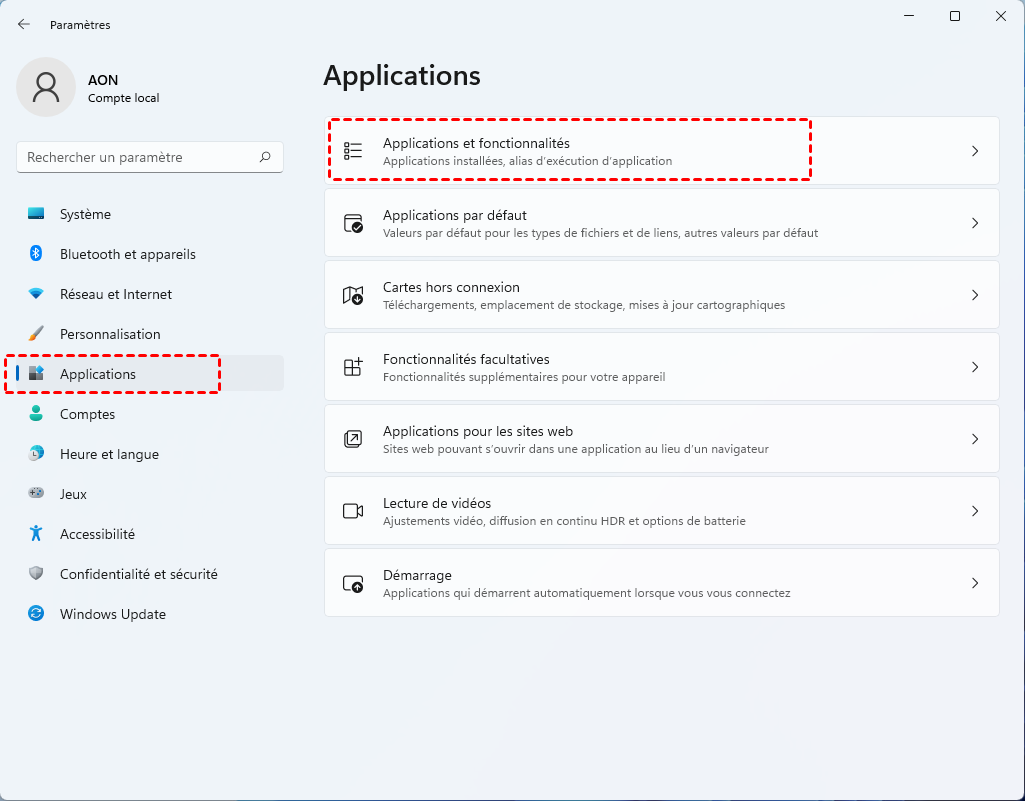The width and height of the screenshot is (1025, 801).
Task: Open Heure et langue settings section
Action: pos(109,454)
